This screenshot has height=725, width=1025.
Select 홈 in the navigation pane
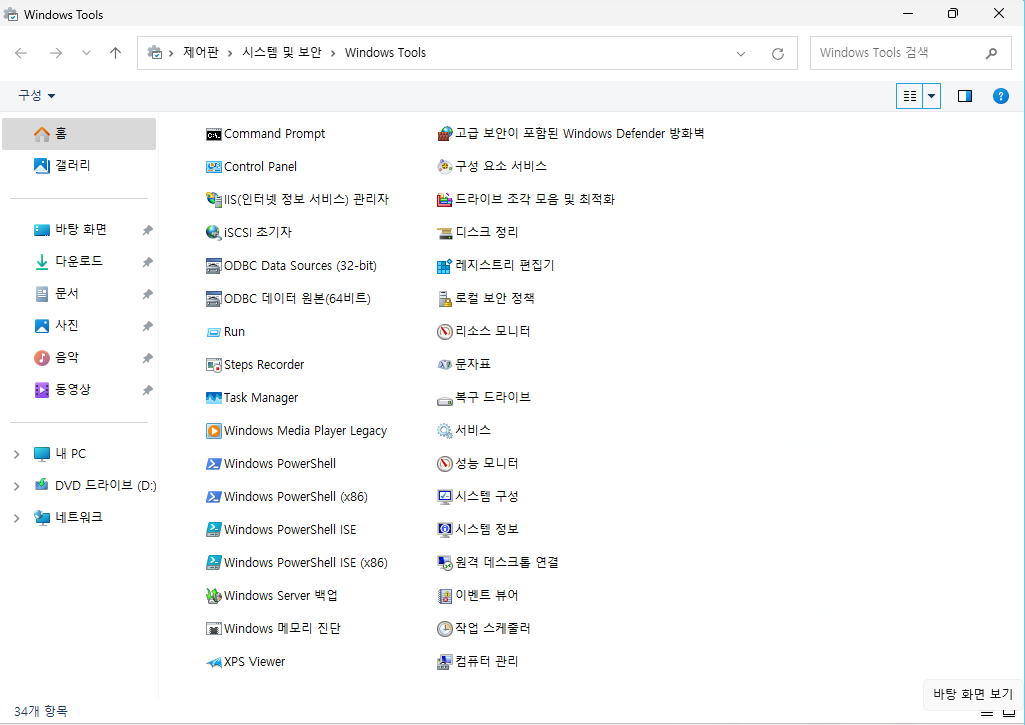[79, 134]
